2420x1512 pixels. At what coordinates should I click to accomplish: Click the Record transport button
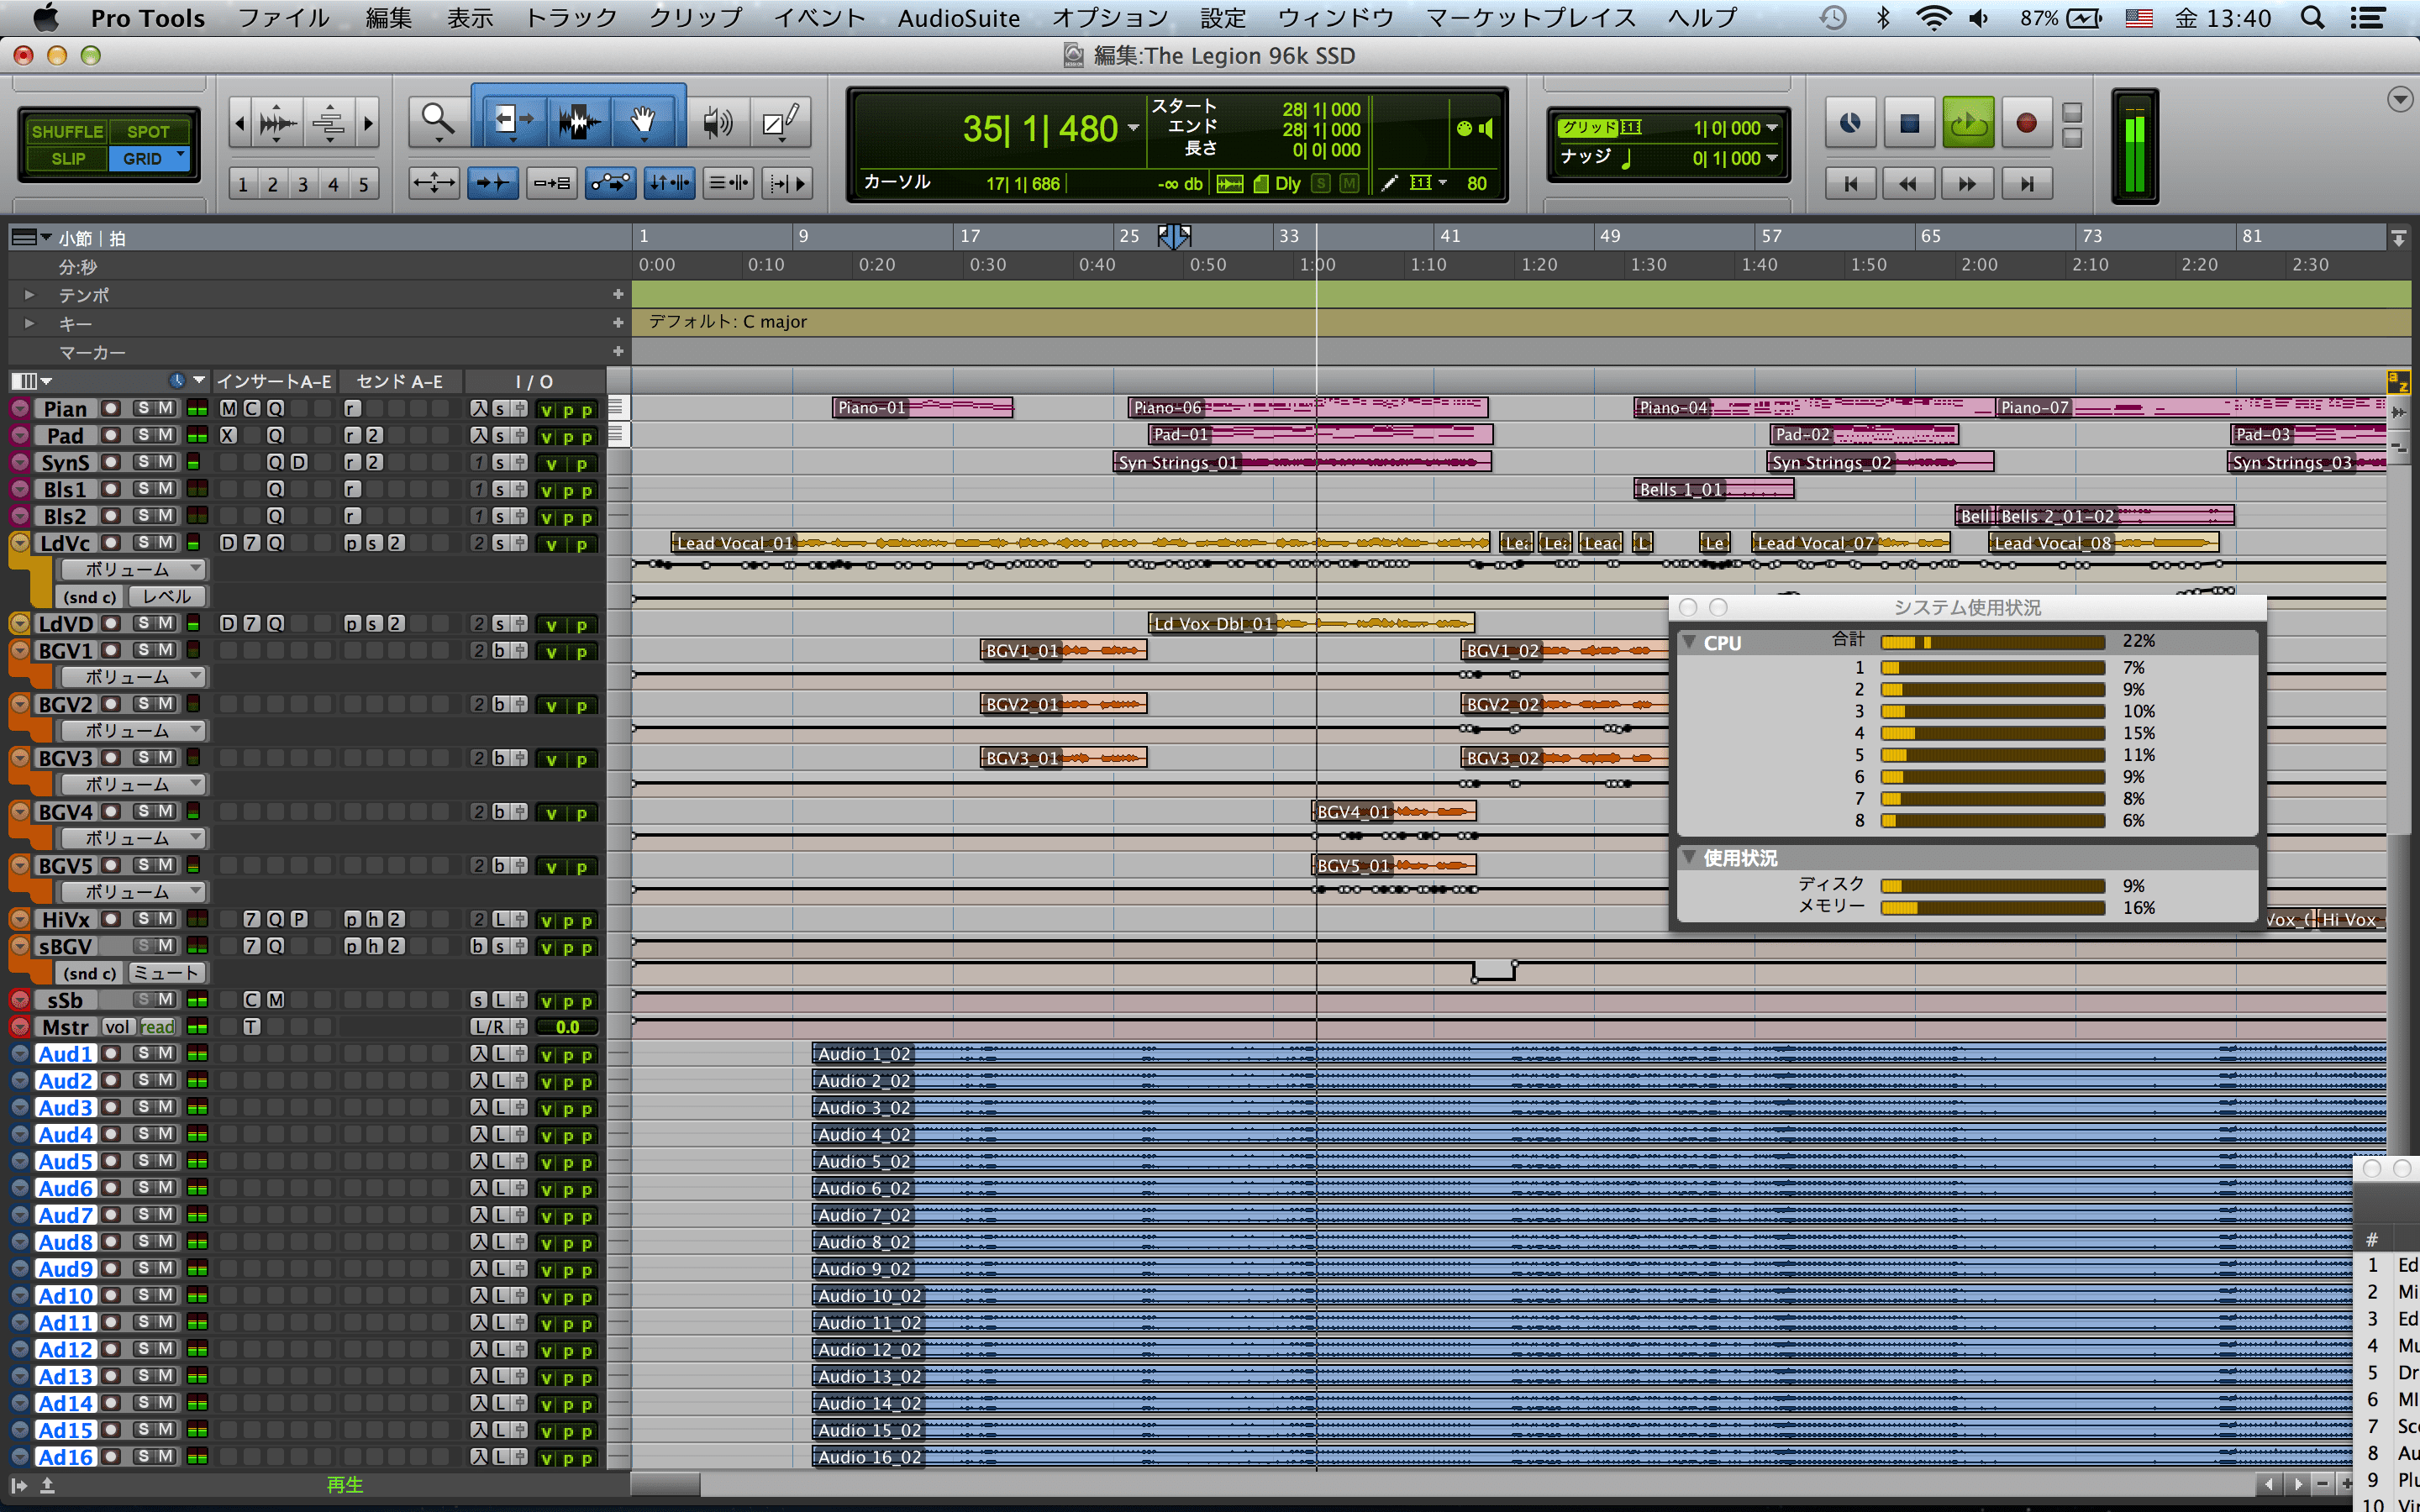tap(2026, 123)
